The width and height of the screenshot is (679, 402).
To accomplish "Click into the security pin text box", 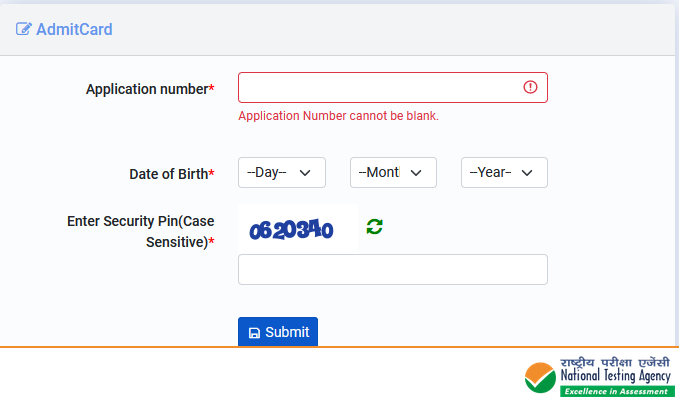I will pos(392,269).
